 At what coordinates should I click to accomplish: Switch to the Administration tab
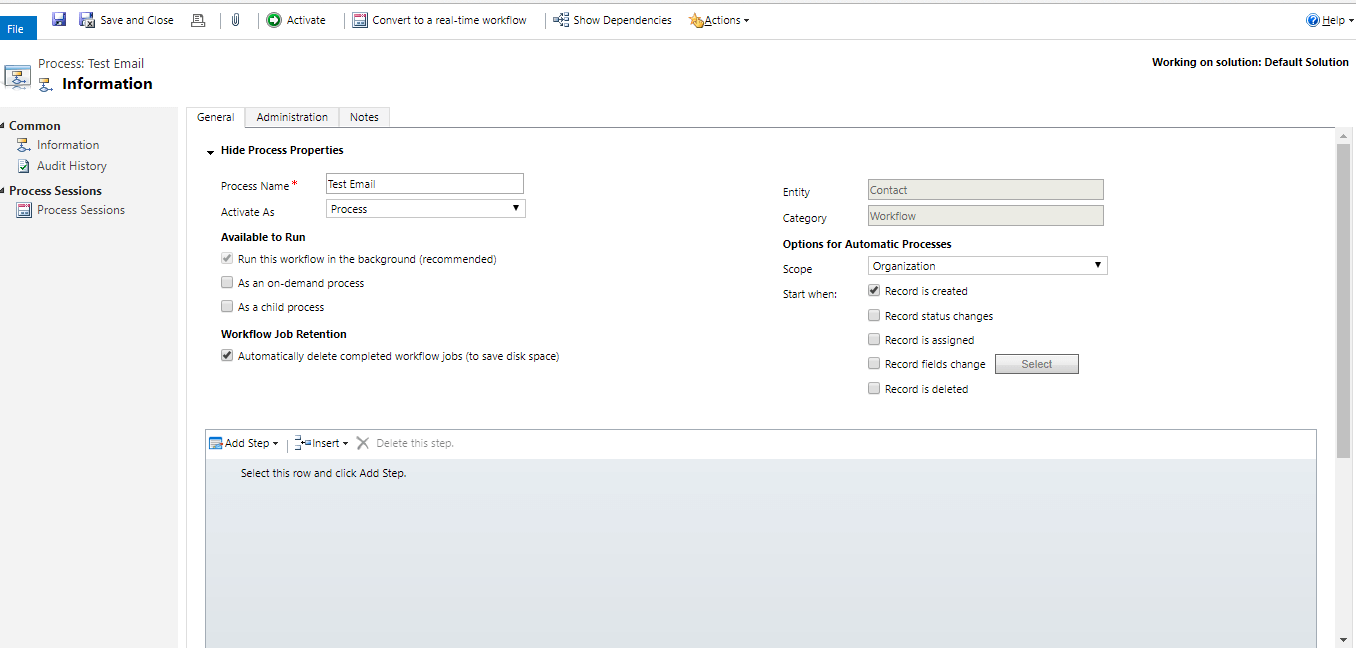[292, 117]
